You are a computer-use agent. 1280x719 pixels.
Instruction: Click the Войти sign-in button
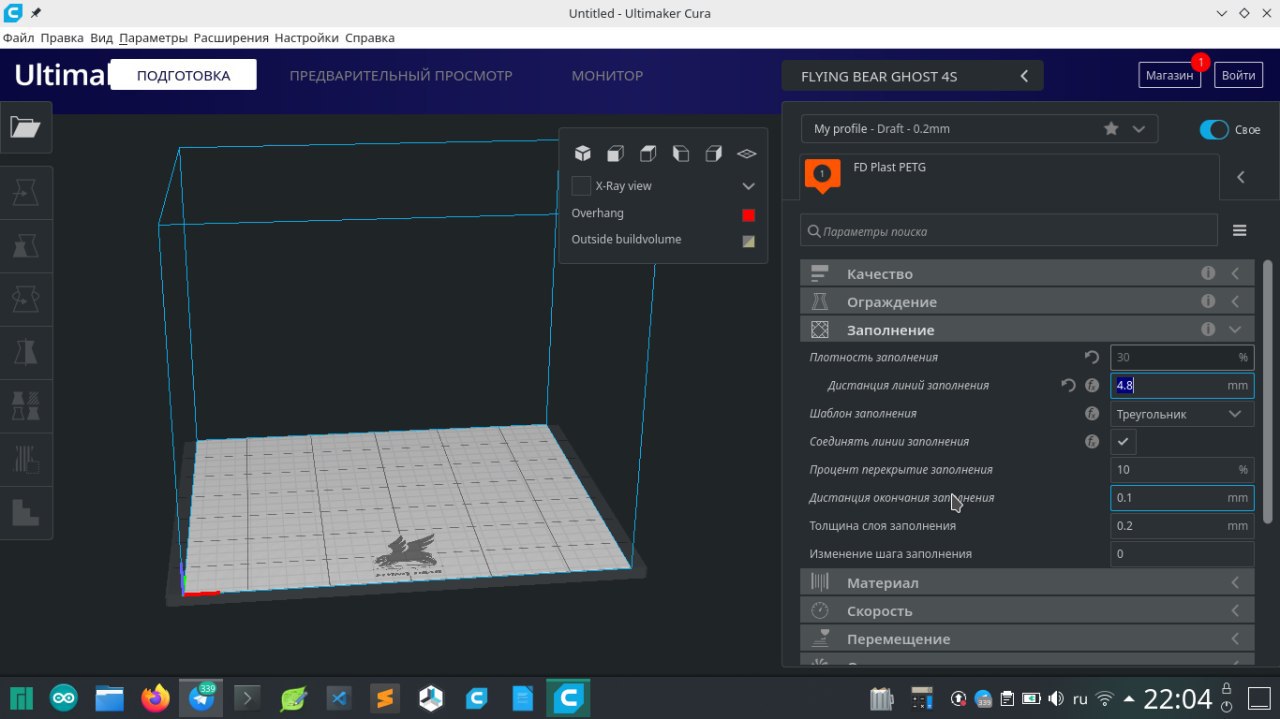[x=1238, y=75]
